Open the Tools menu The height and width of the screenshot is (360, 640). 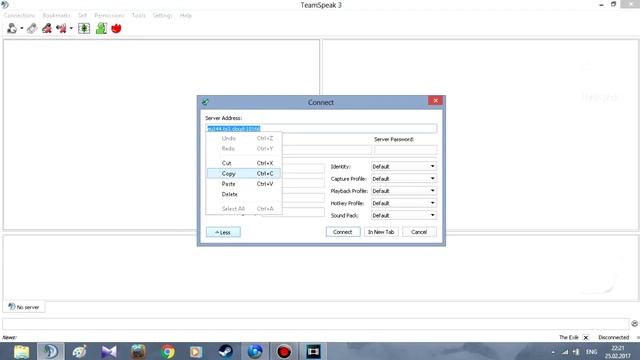coord(138,16)
